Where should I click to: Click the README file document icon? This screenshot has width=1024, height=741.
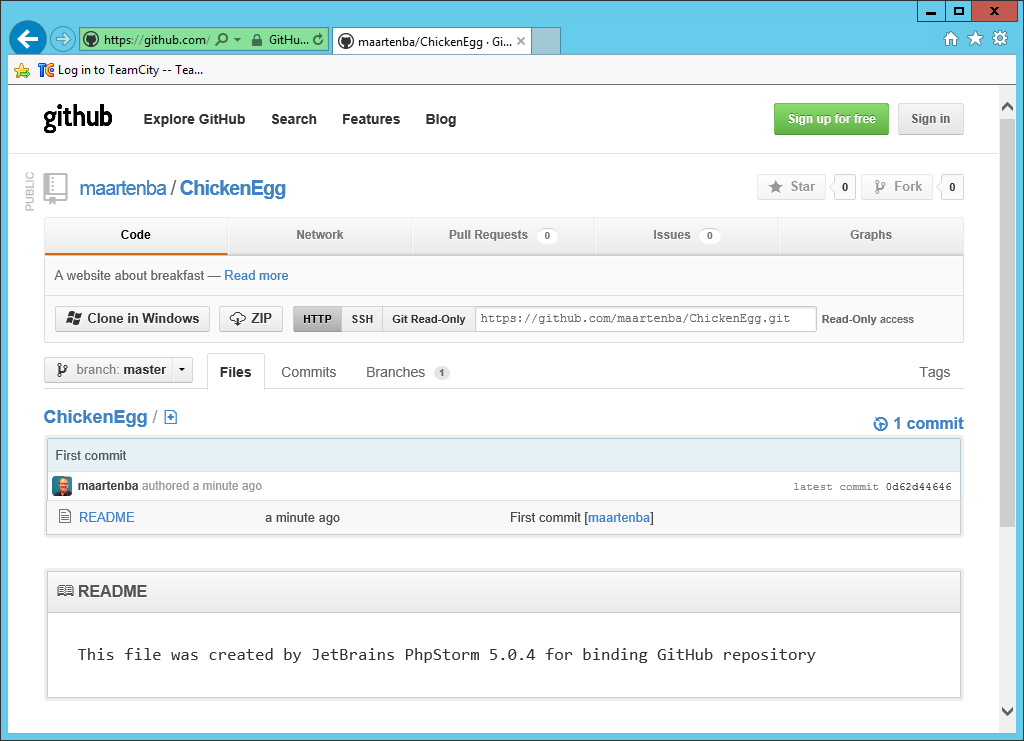click(65, 516)
